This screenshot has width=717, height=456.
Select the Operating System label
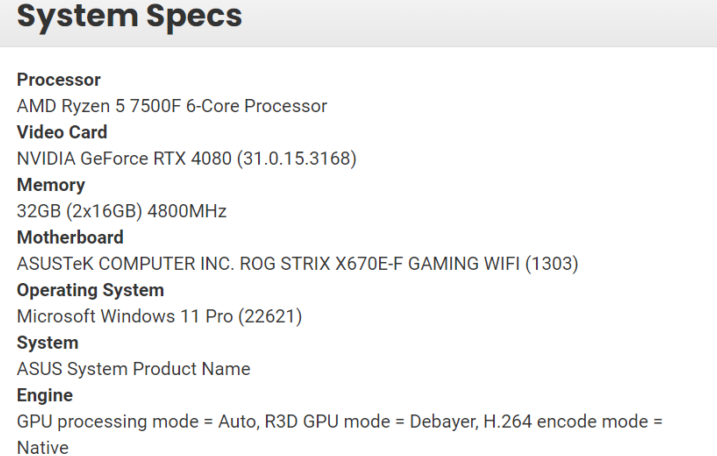point(90,290)
